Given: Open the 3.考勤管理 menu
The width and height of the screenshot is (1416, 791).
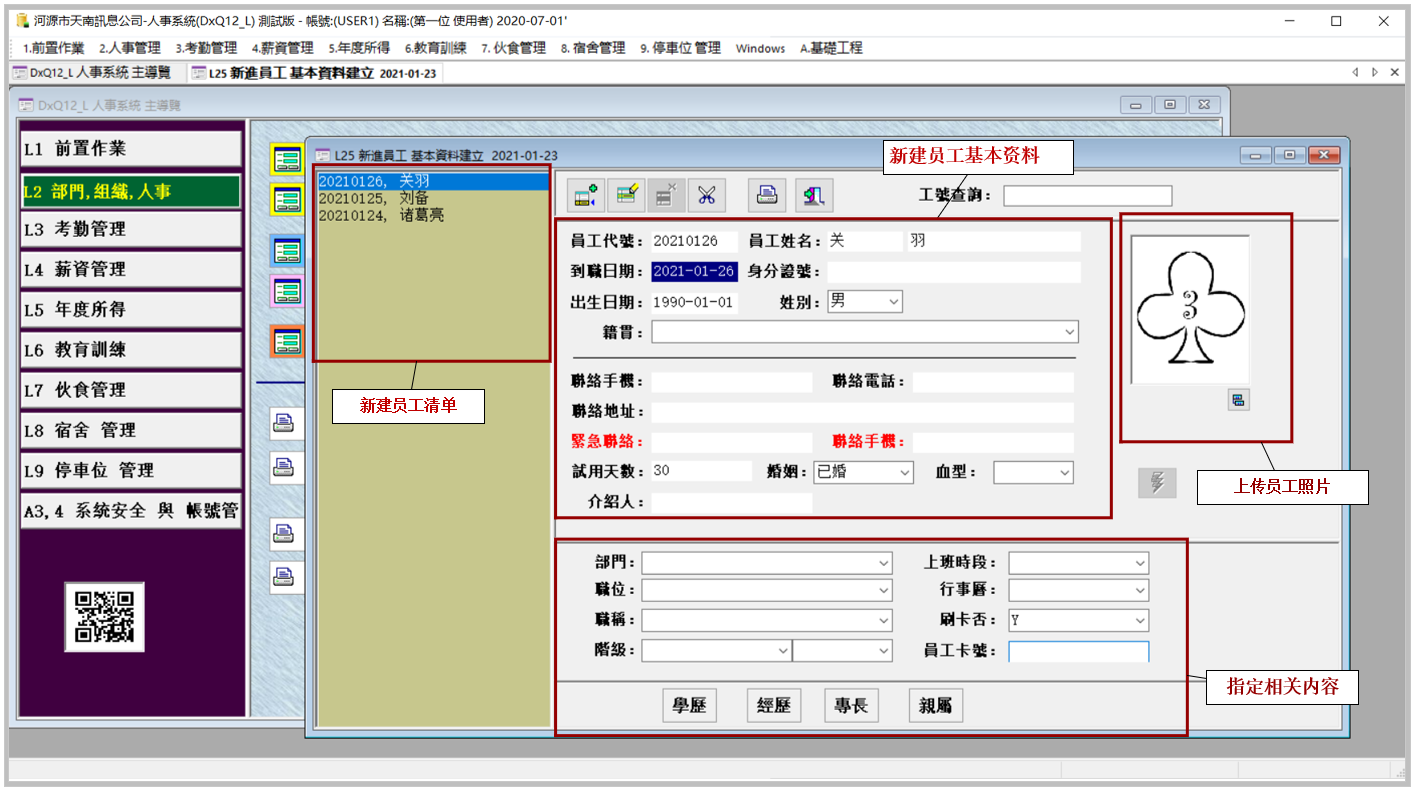Looking at the screenshot, I should coord(206,48).
